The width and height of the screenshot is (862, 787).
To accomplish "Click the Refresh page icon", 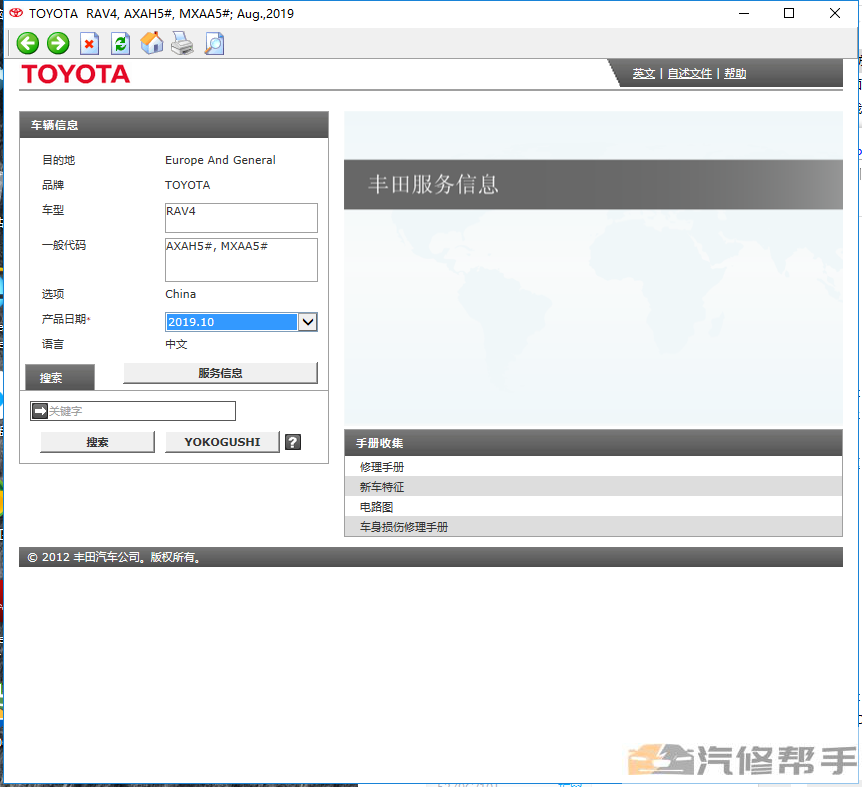I will (120, 43).
